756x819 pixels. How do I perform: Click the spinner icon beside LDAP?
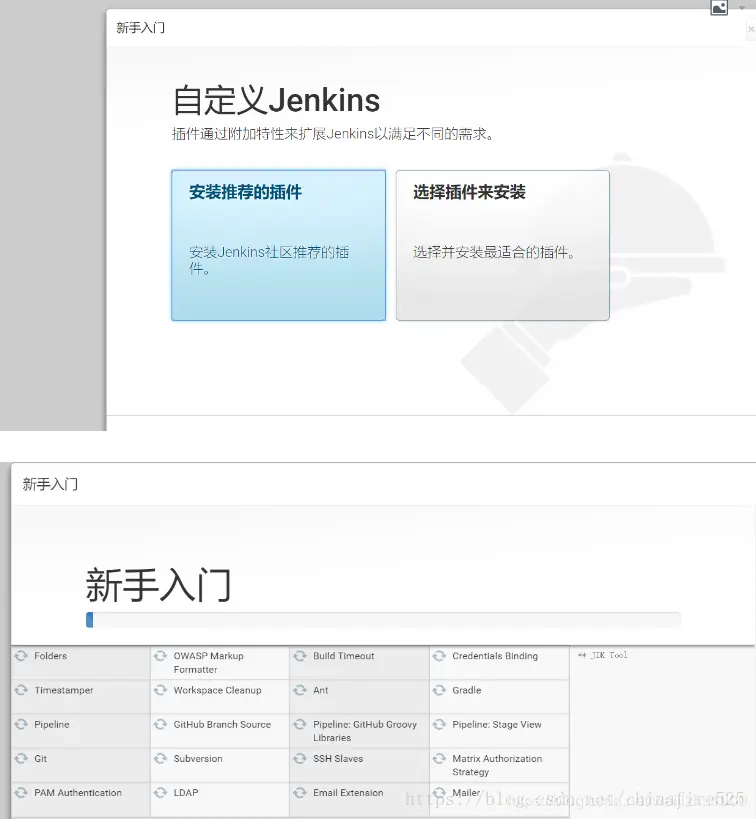(x=160, y=792)
